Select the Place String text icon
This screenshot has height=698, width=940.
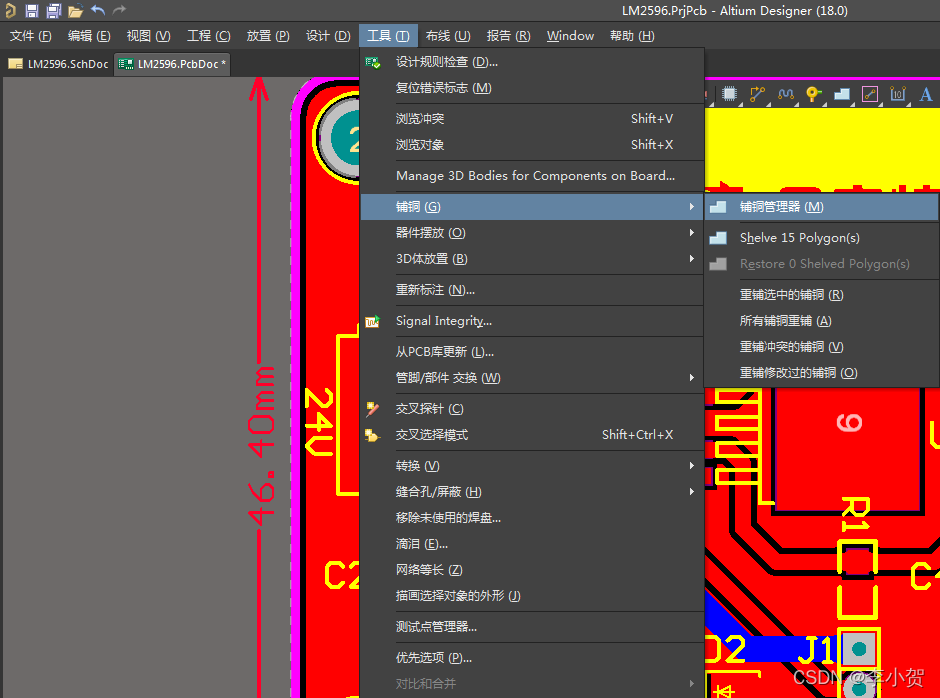pyautogui.click(x=926, y=94)
